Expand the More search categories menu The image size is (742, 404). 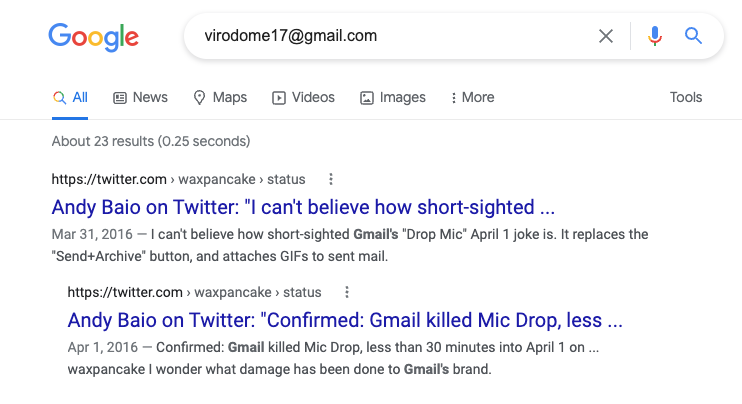click(472, 97)
